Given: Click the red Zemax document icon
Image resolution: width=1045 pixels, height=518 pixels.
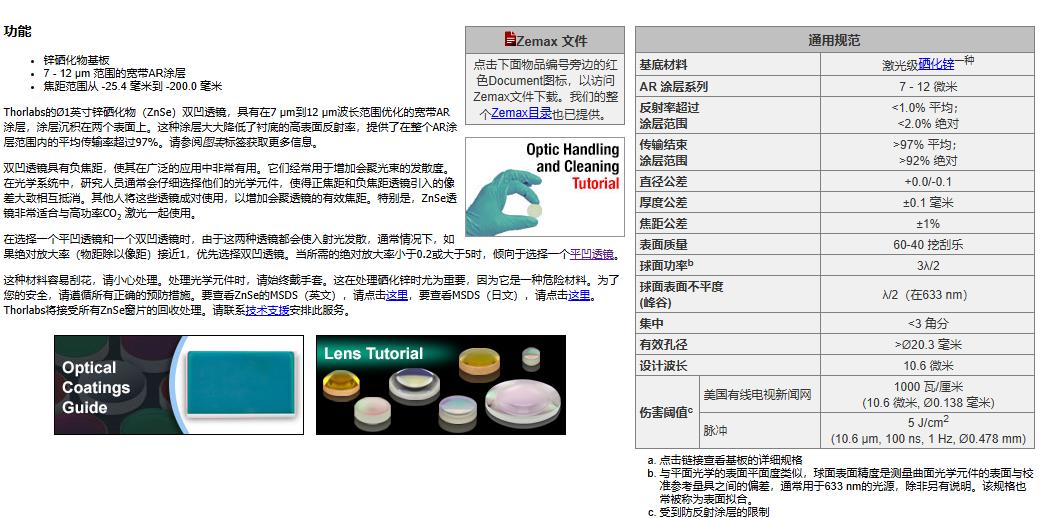Looking at the screenshot, I should 510,39.
